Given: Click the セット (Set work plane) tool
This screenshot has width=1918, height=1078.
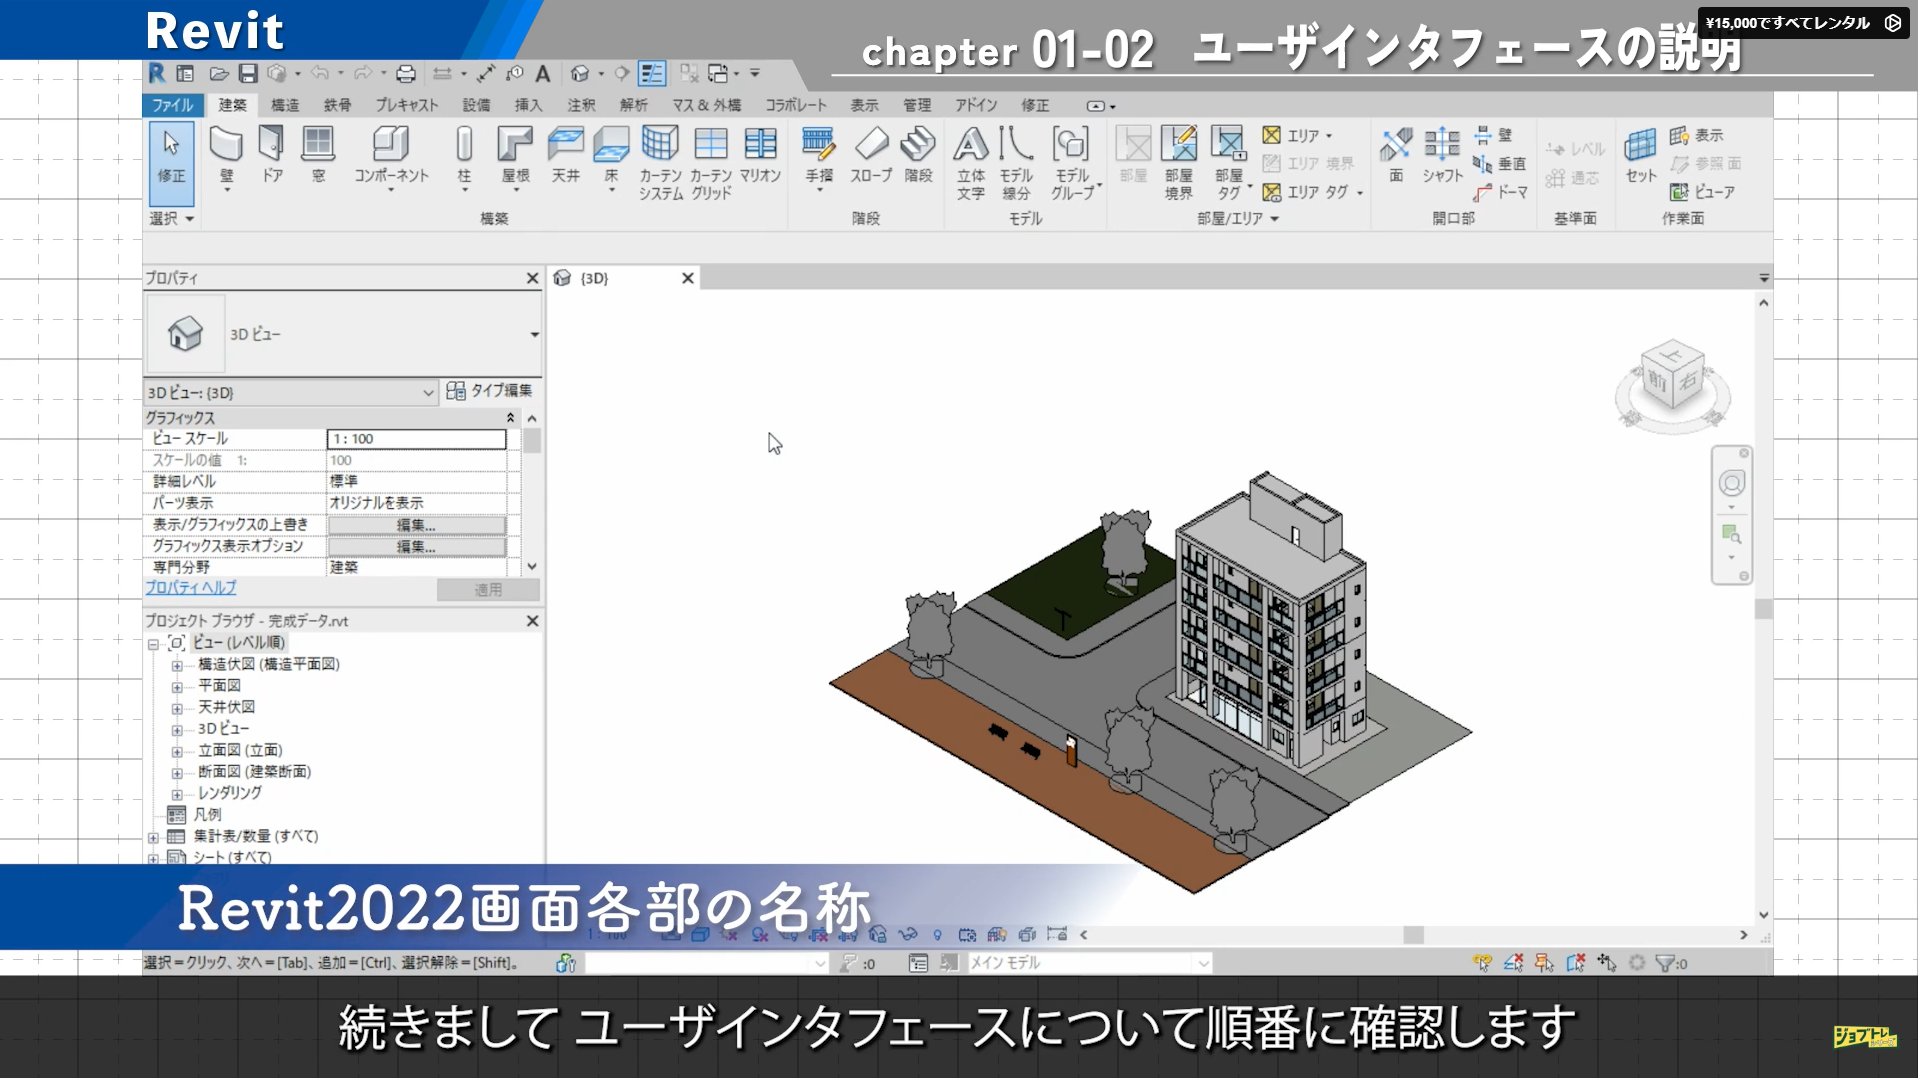Looking at the screenshot, I should click(x=1640, y=155).
